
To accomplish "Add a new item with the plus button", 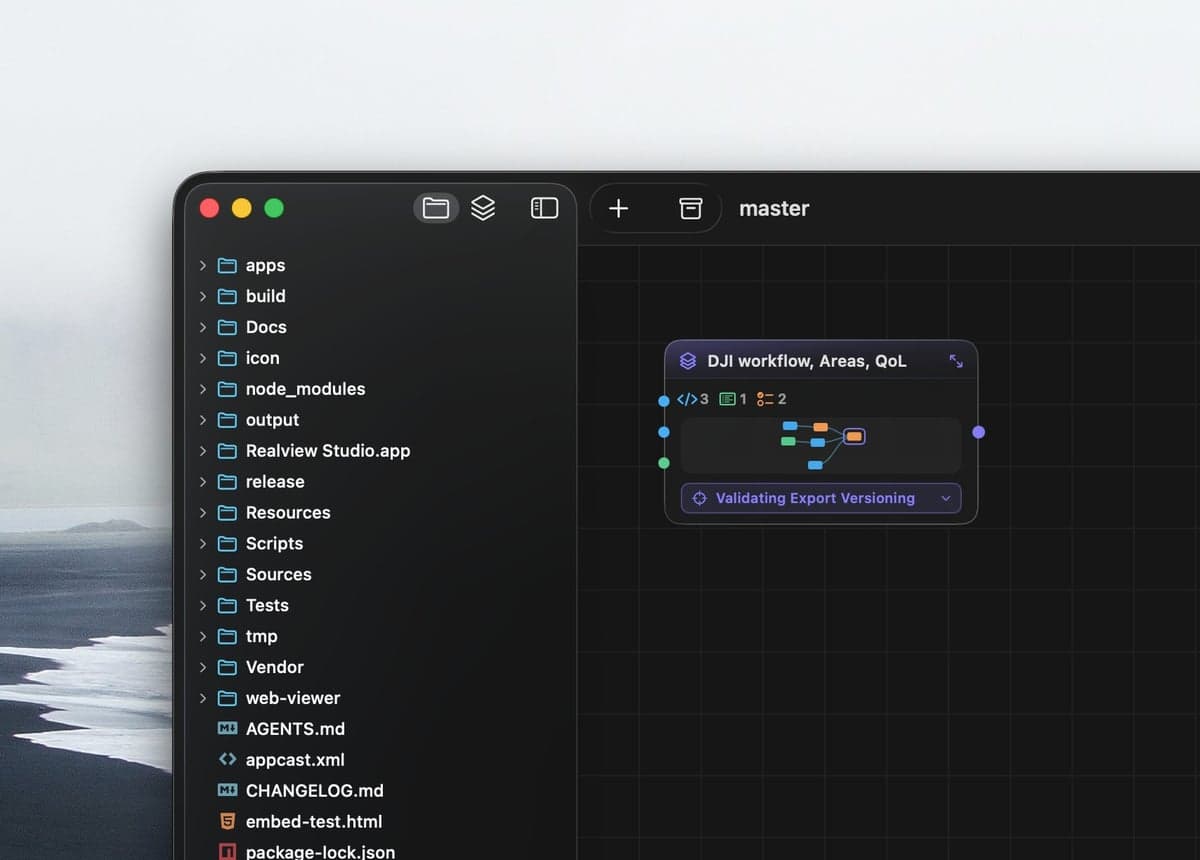I will tap(619, 208).
